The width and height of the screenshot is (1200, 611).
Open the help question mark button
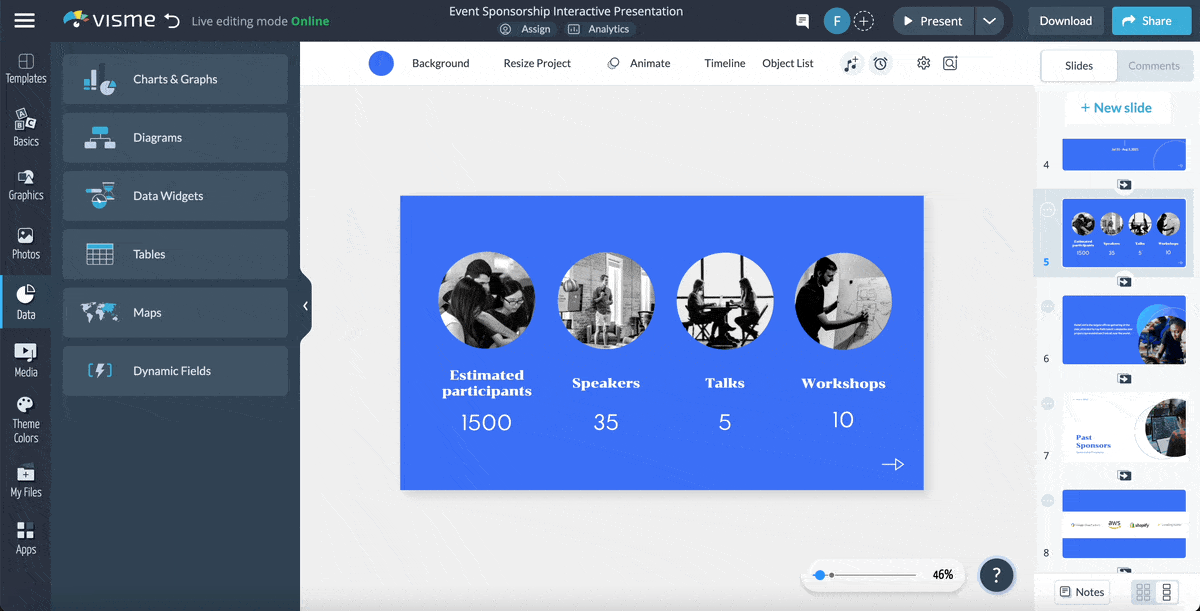point(996,575)
